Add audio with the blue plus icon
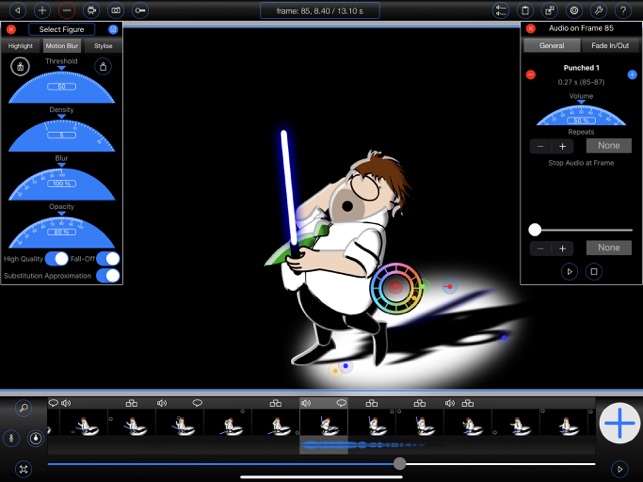 (632, 75)
